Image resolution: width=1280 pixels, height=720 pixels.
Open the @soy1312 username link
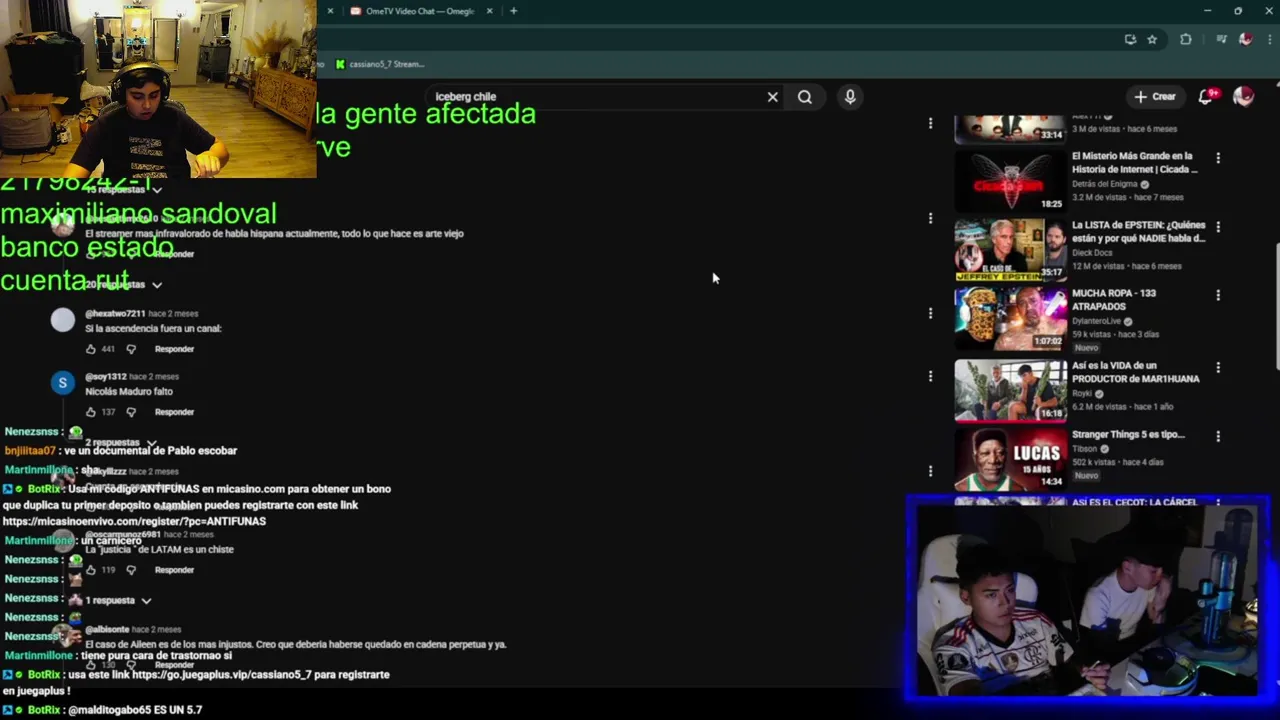click(x=105, y=377)
